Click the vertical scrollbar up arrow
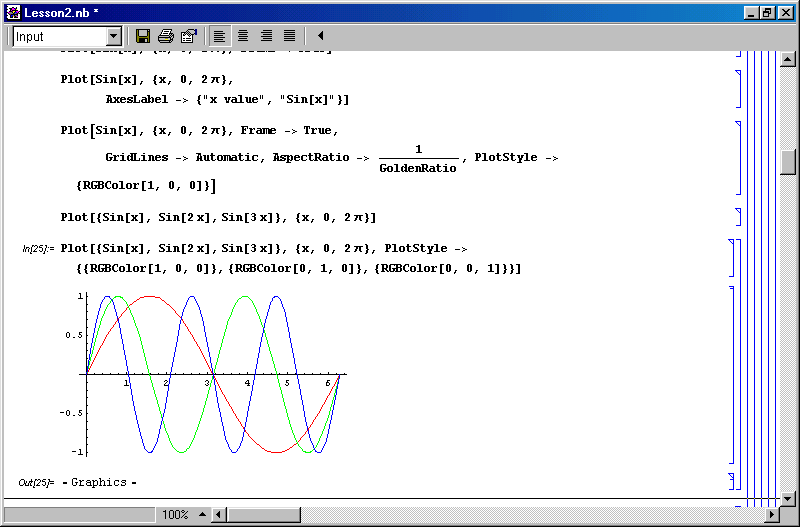The image size is (800, 527). click(x=788, y=60)
